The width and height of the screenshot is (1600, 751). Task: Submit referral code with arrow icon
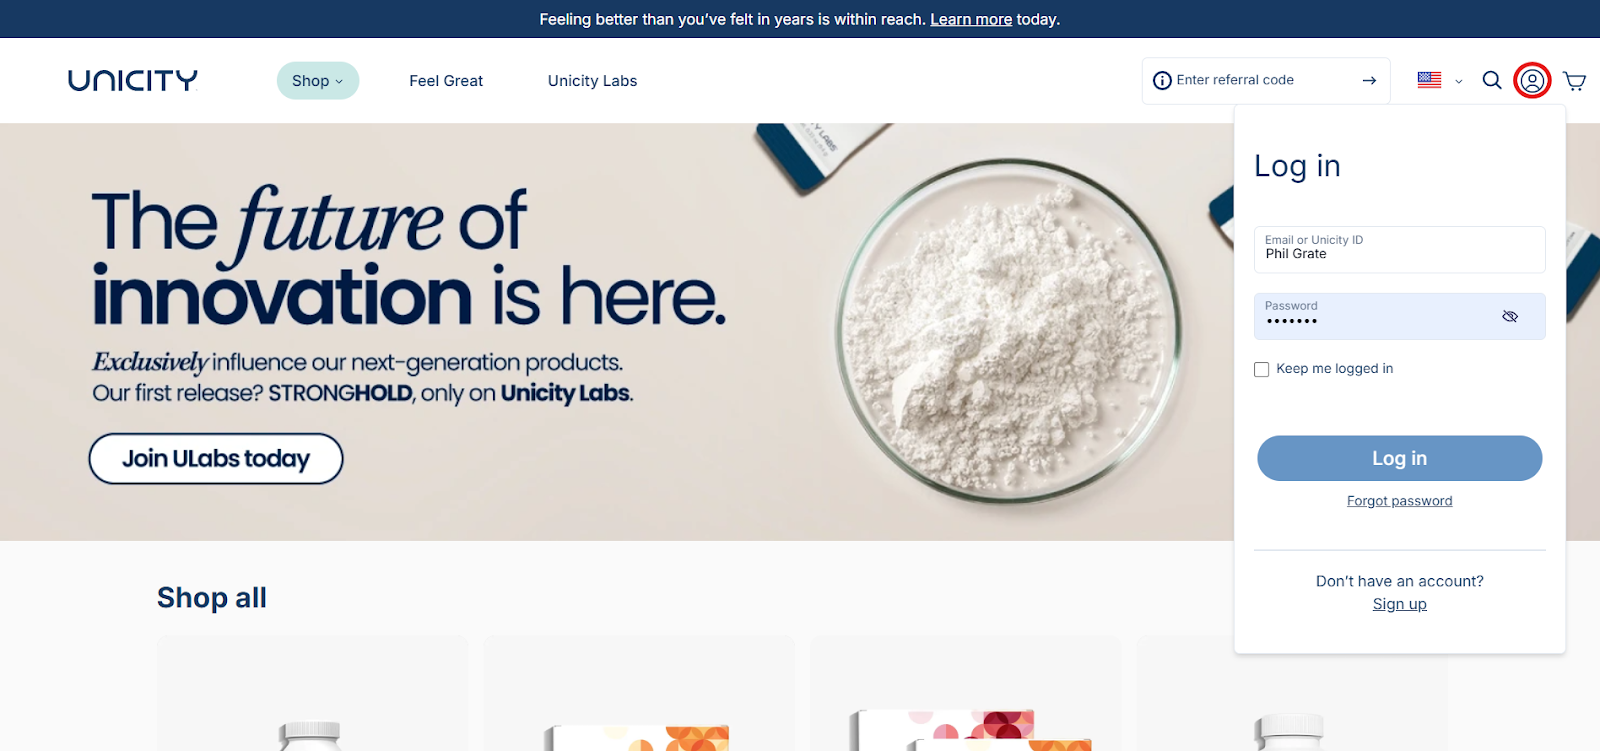click(x=1369, y=80)
